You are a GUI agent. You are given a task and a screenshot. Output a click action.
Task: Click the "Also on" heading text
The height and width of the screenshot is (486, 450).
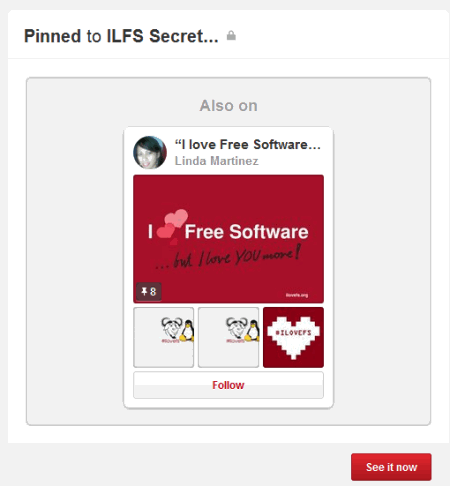click(x=229, y=106)
